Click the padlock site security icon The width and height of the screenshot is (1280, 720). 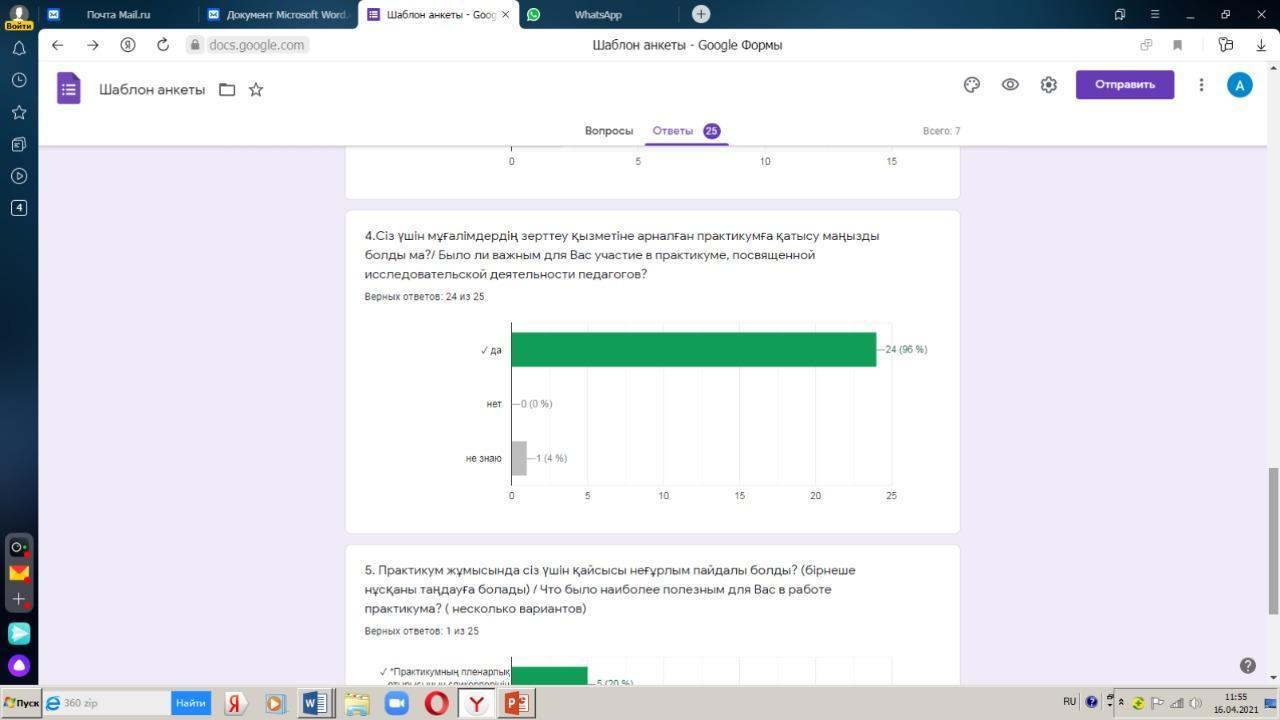tap(194, 45)
